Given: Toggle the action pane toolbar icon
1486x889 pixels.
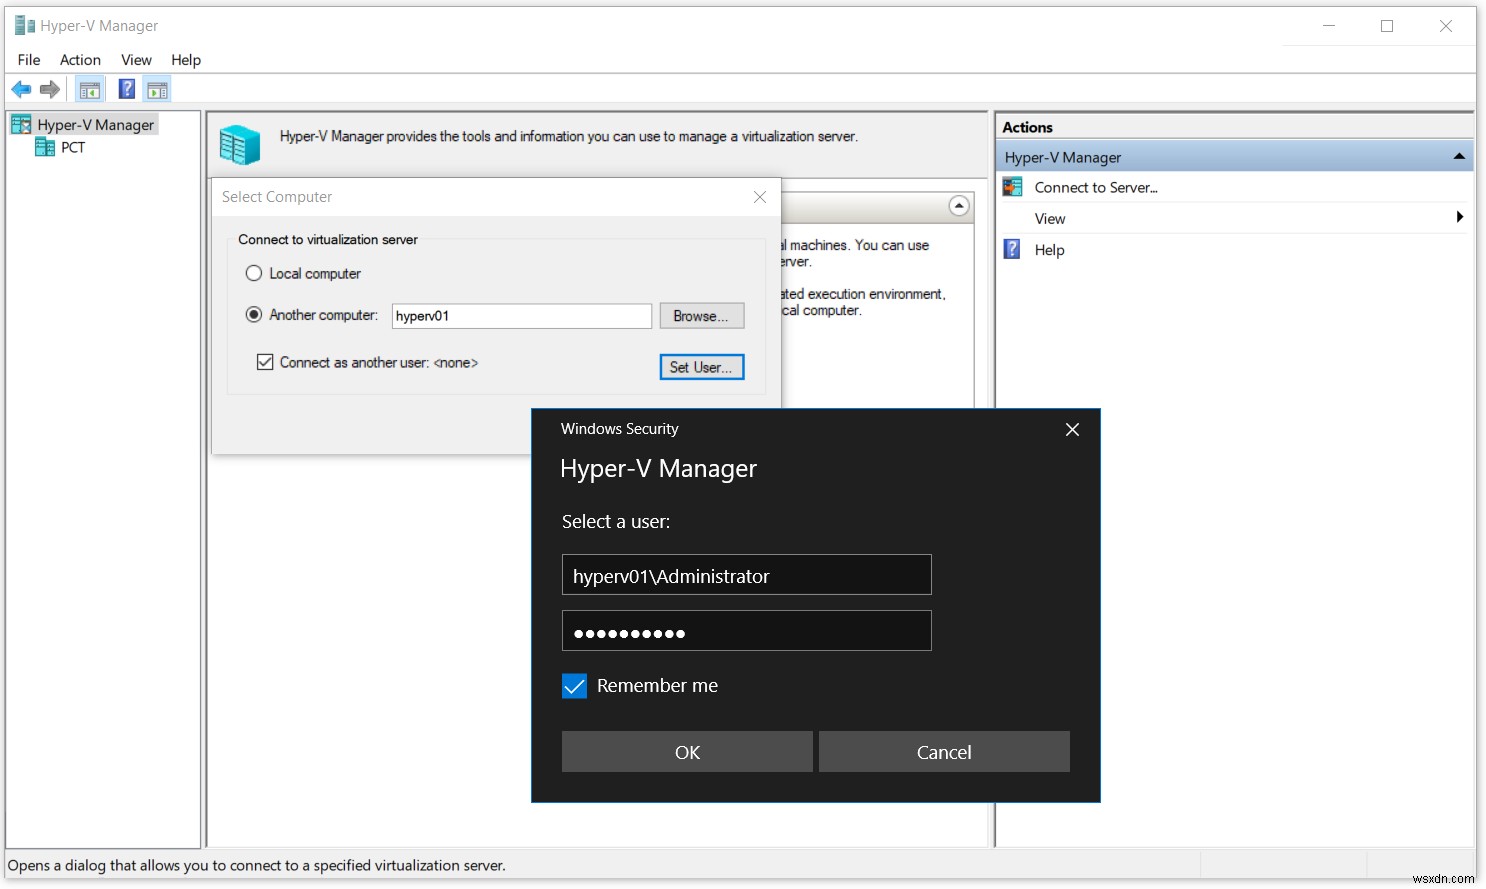Looking at the screenshot, I should pos(157,89).
